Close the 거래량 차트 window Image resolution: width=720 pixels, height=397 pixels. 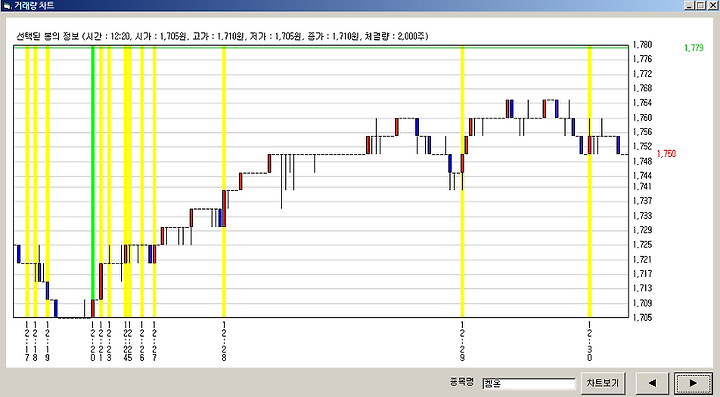tap(713, 6)
